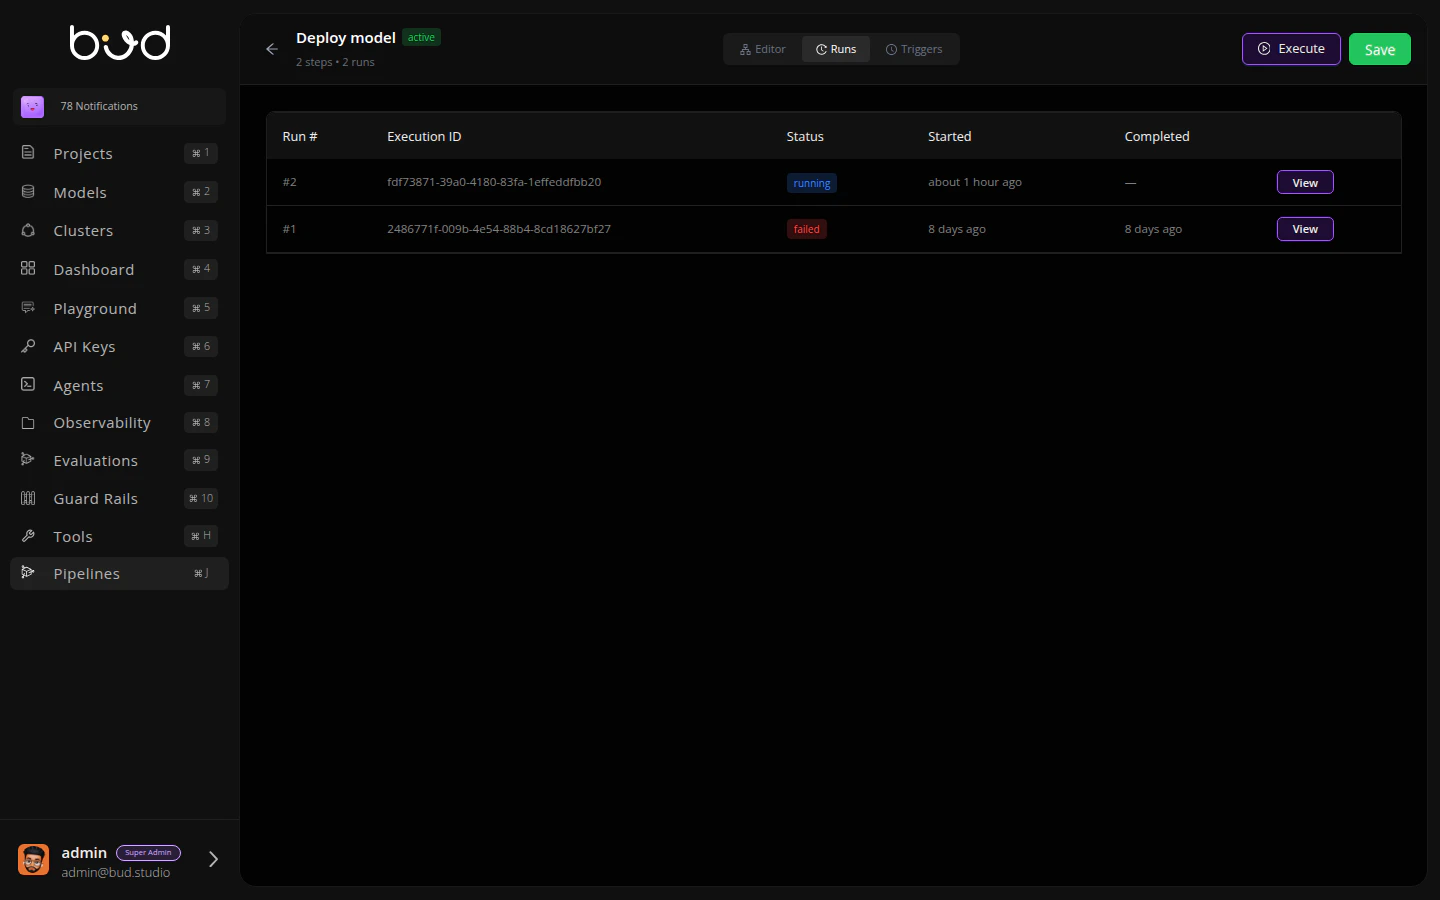Click the running status badge

[812, 183]
